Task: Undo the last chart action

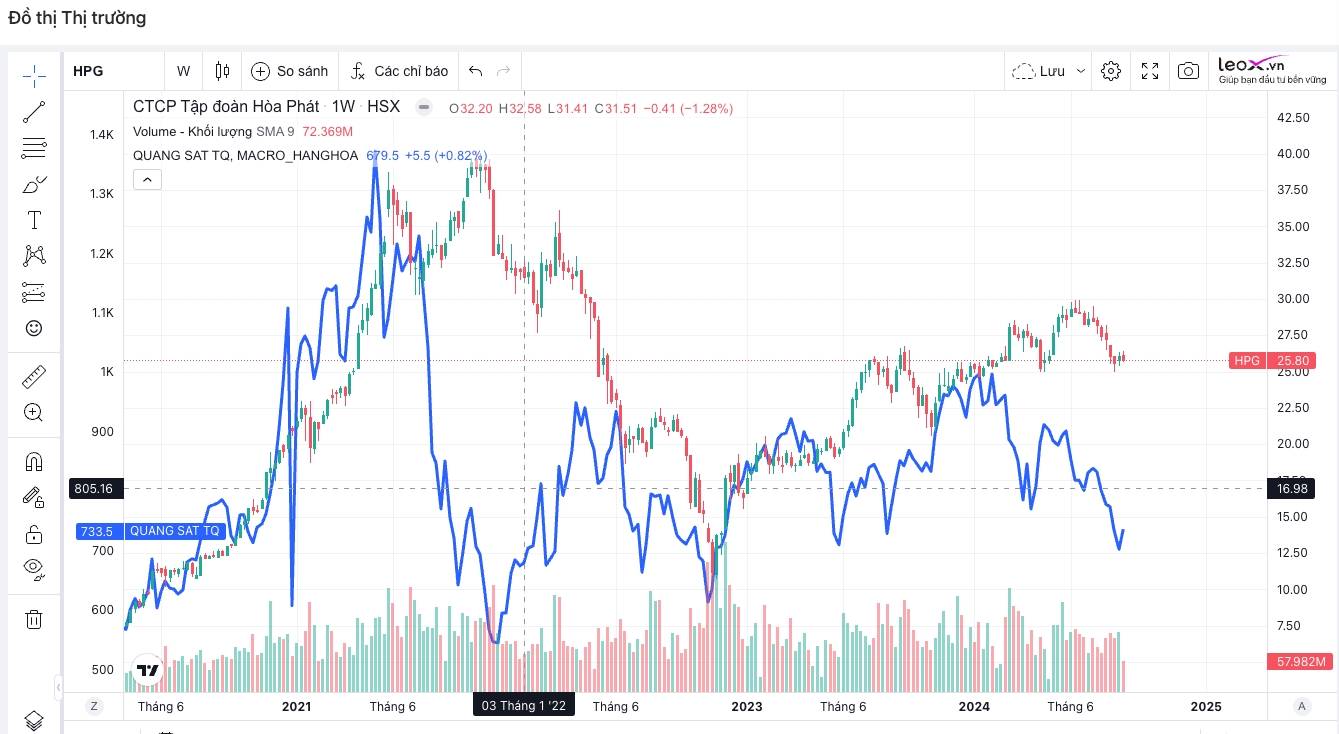Action: (476, 71)
